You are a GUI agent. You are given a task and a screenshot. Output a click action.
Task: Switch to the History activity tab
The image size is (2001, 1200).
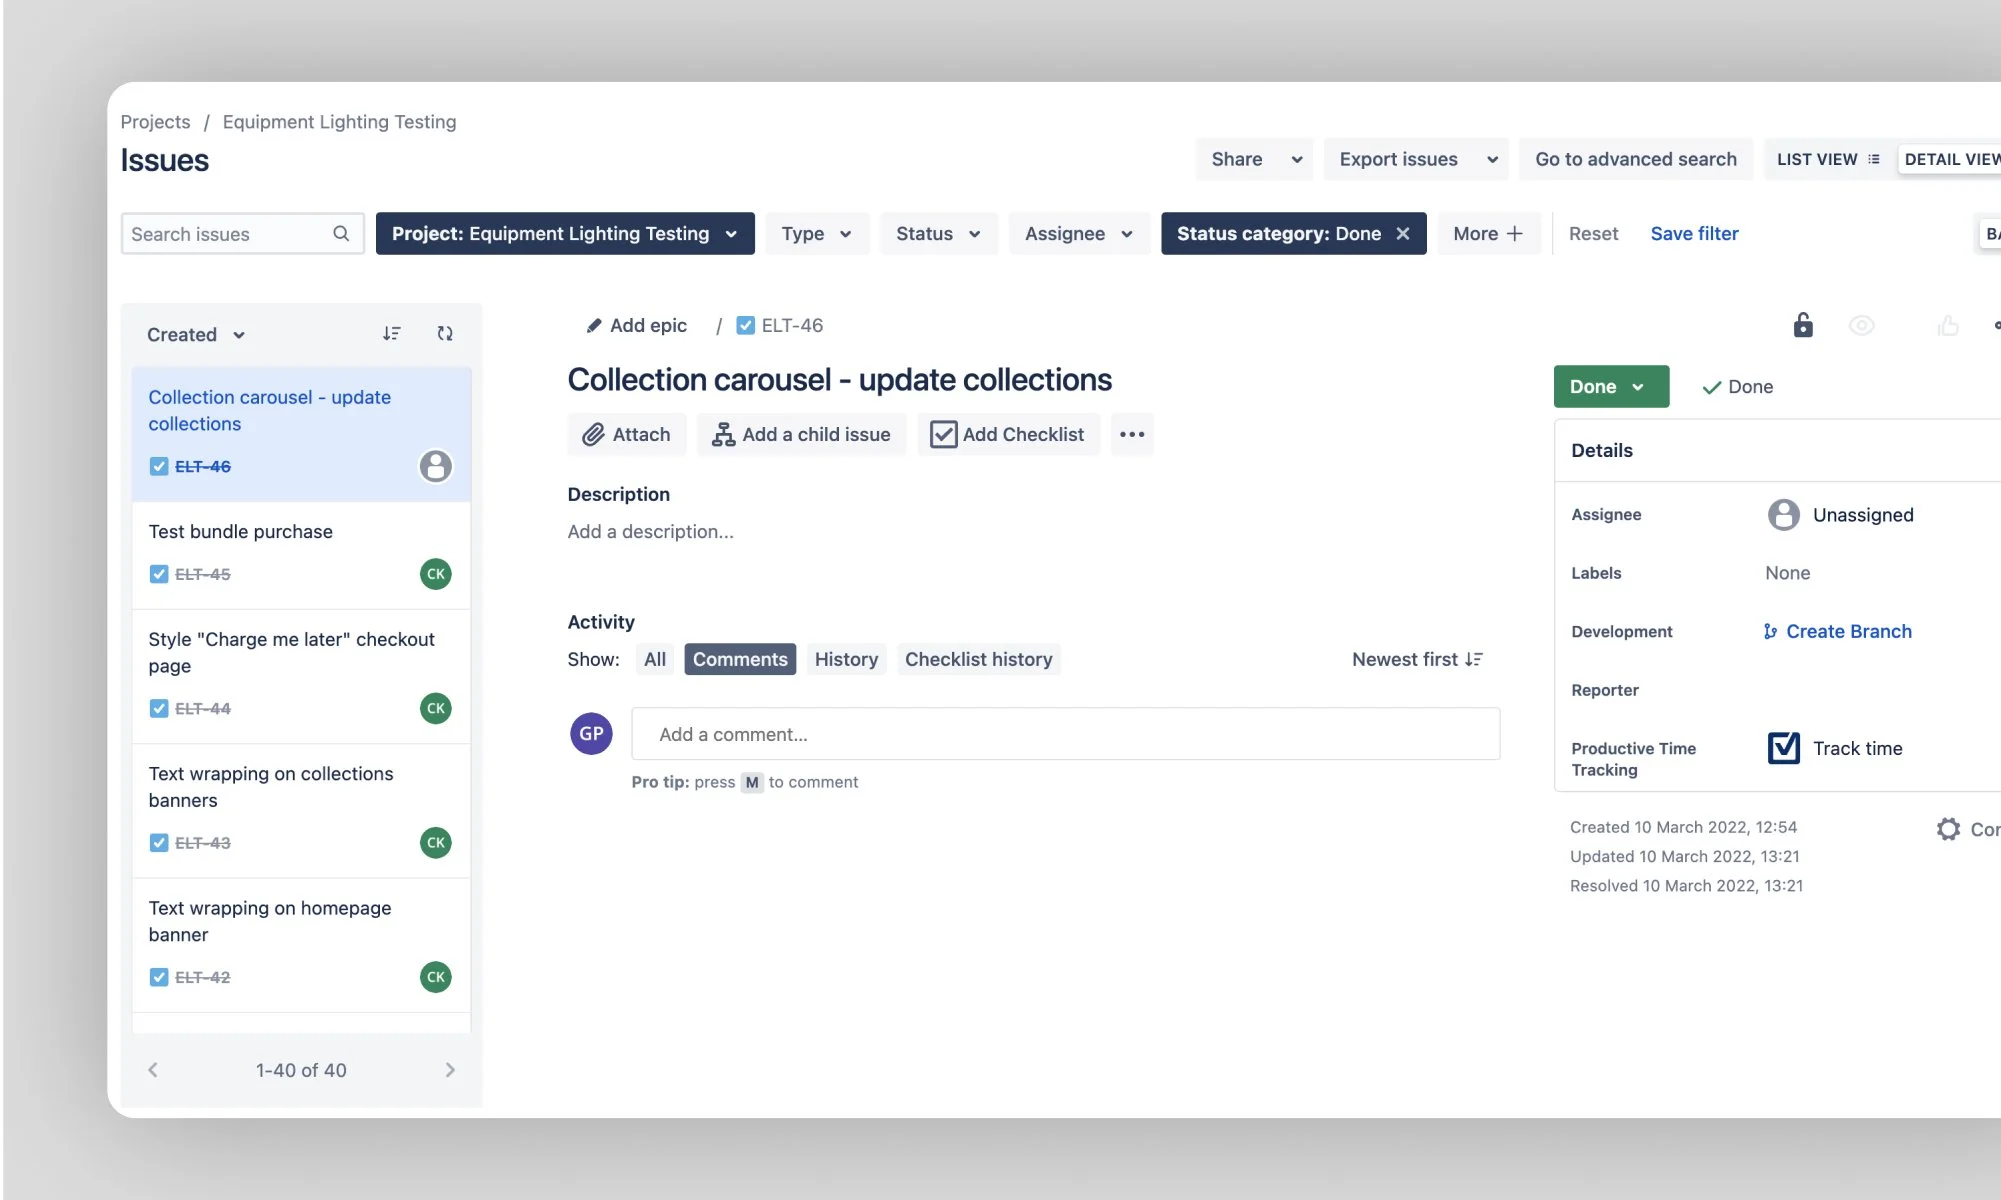point(845,659)
